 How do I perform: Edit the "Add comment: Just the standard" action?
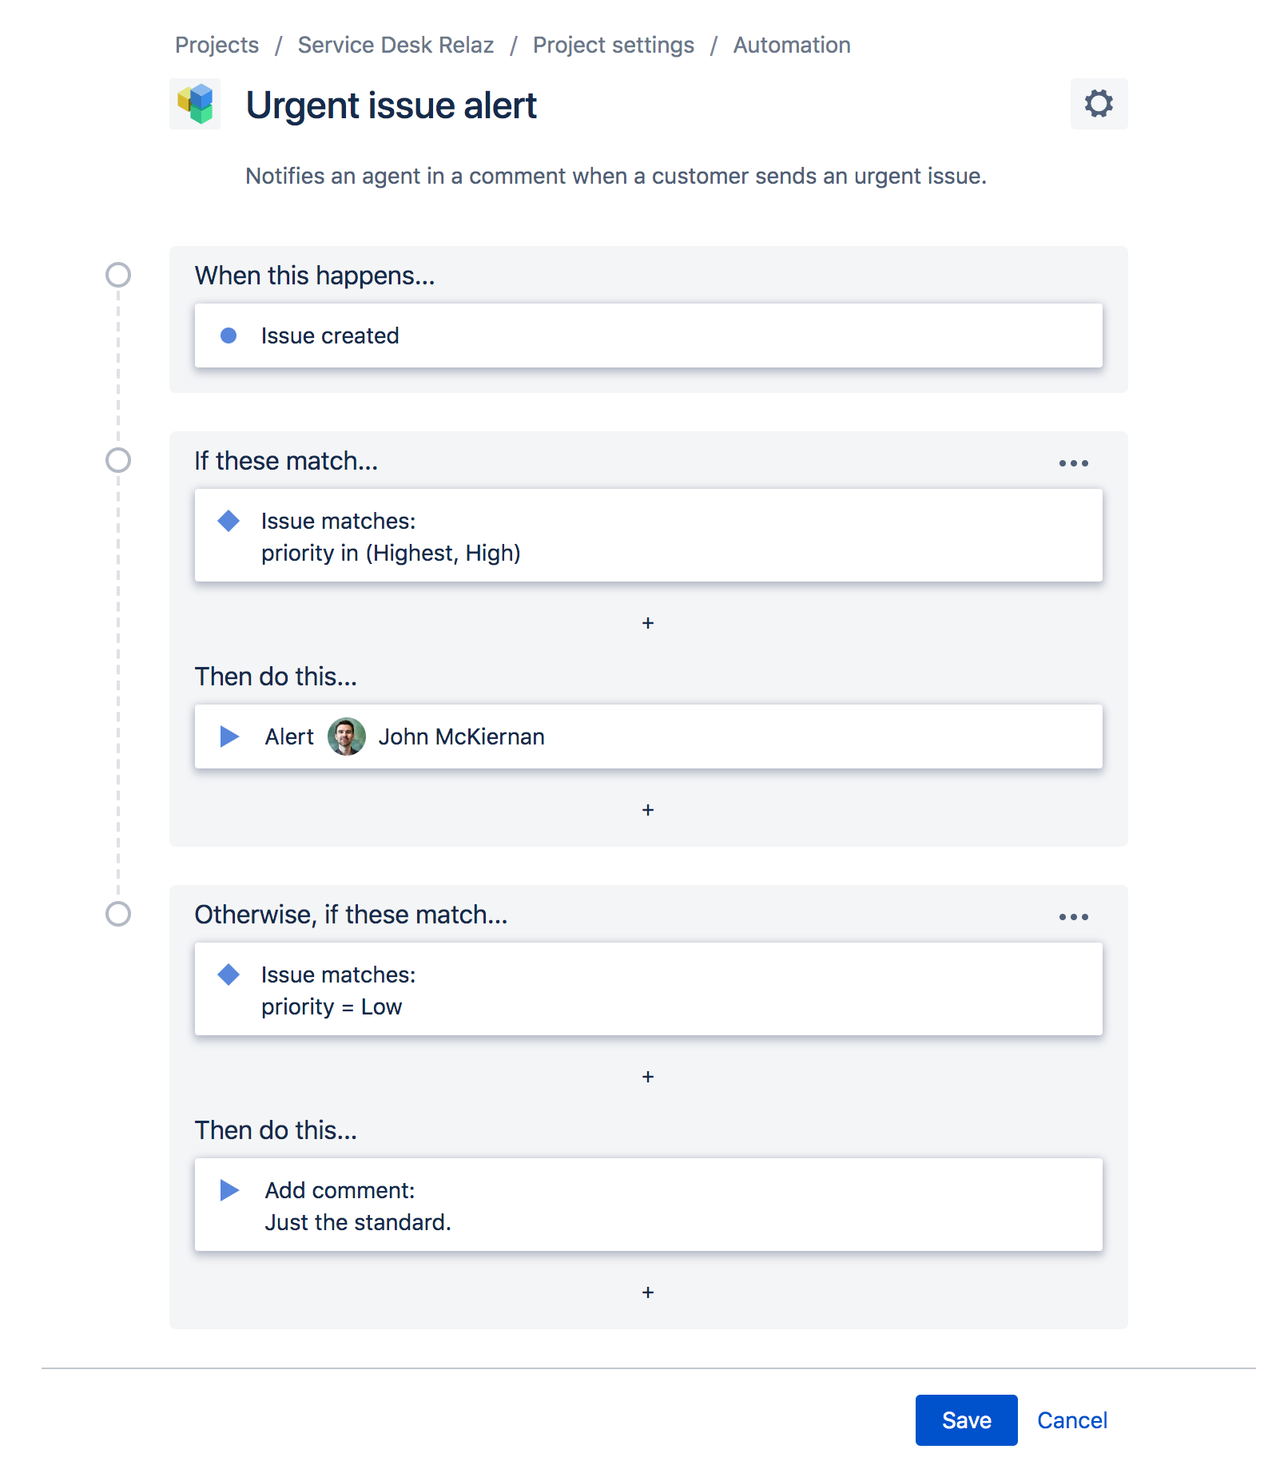(648, 1205)
